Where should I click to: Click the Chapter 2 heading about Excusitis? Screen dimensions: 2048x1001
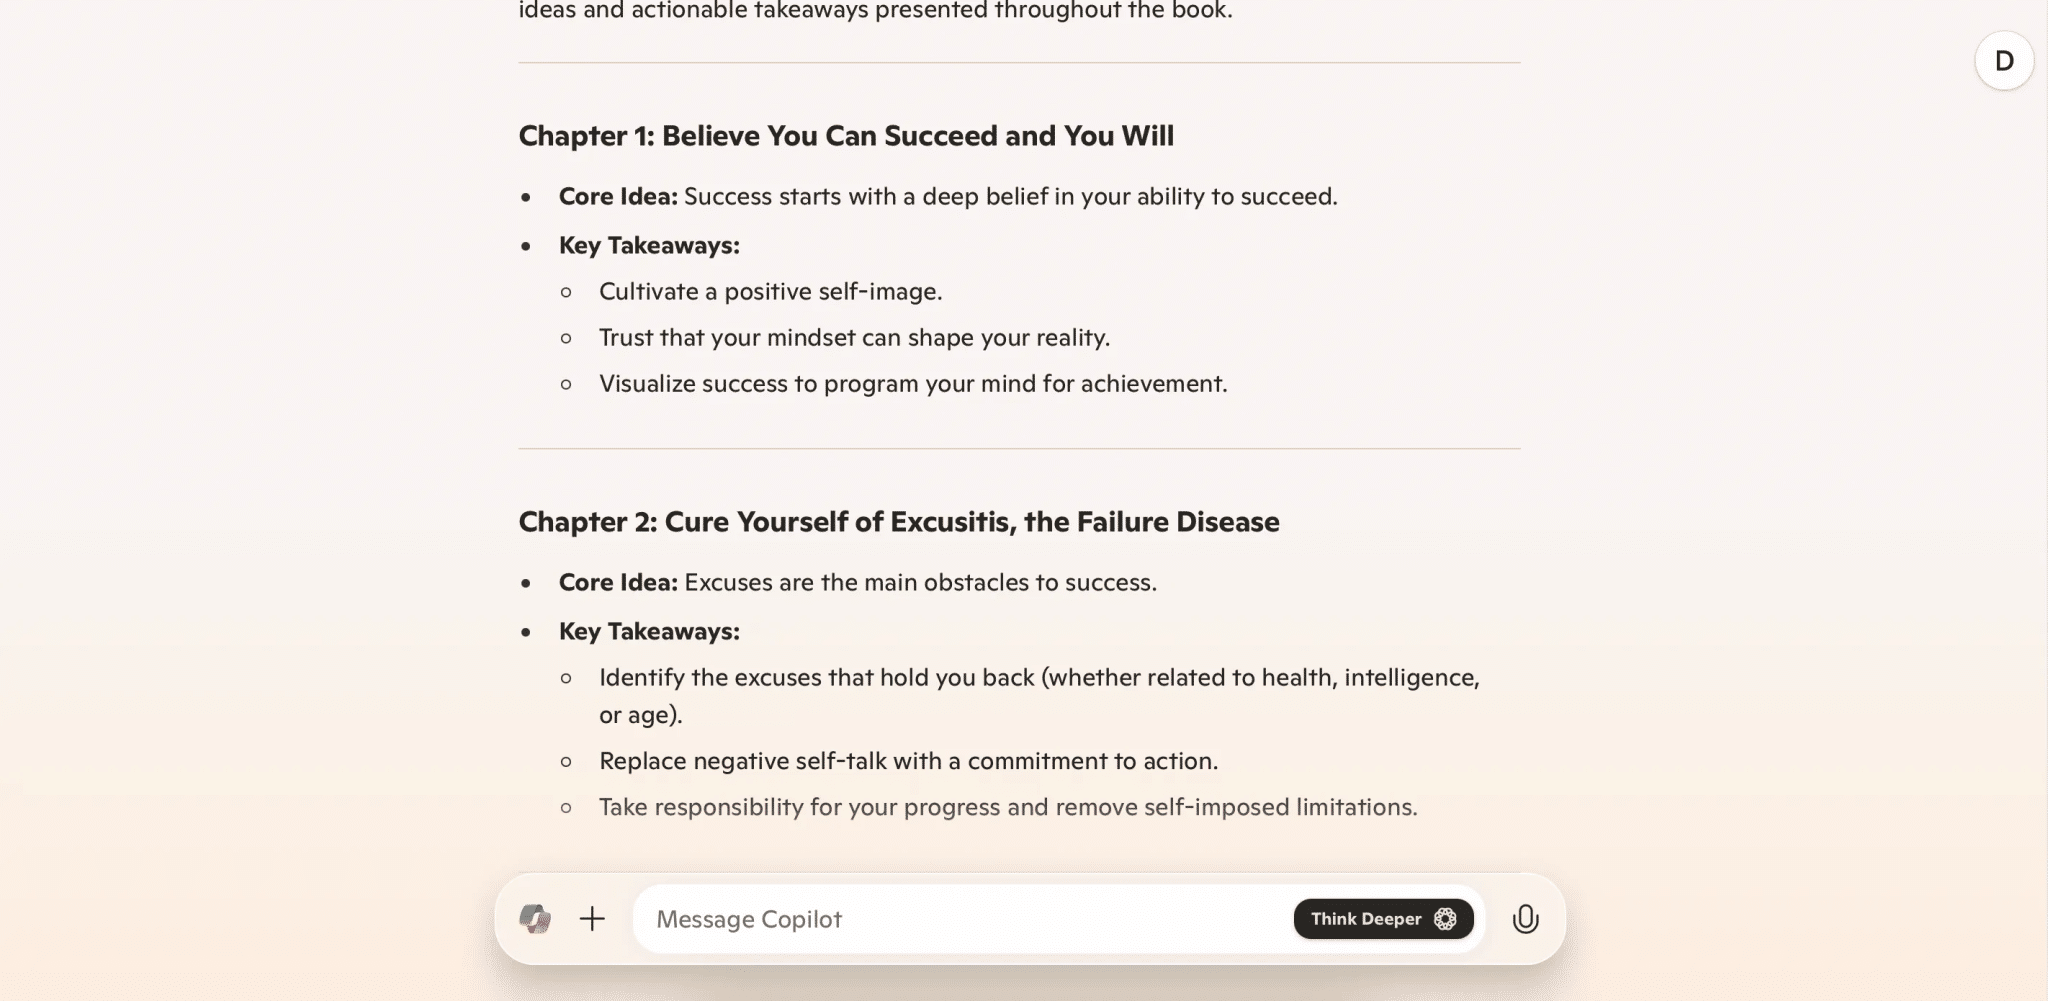coord(898,521)
